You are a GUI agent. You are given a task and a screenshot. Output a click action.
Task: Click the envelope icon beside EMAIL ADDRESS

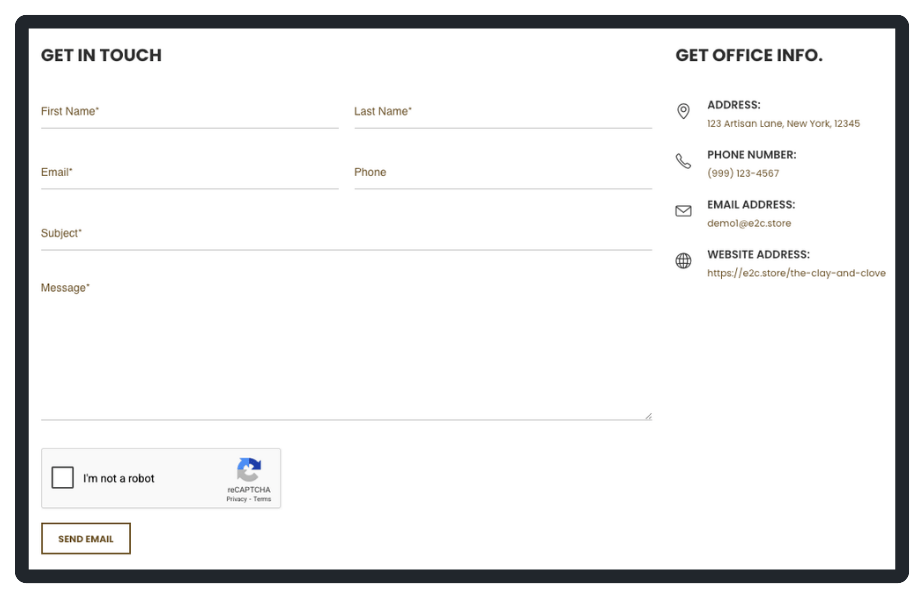(683, 211)
